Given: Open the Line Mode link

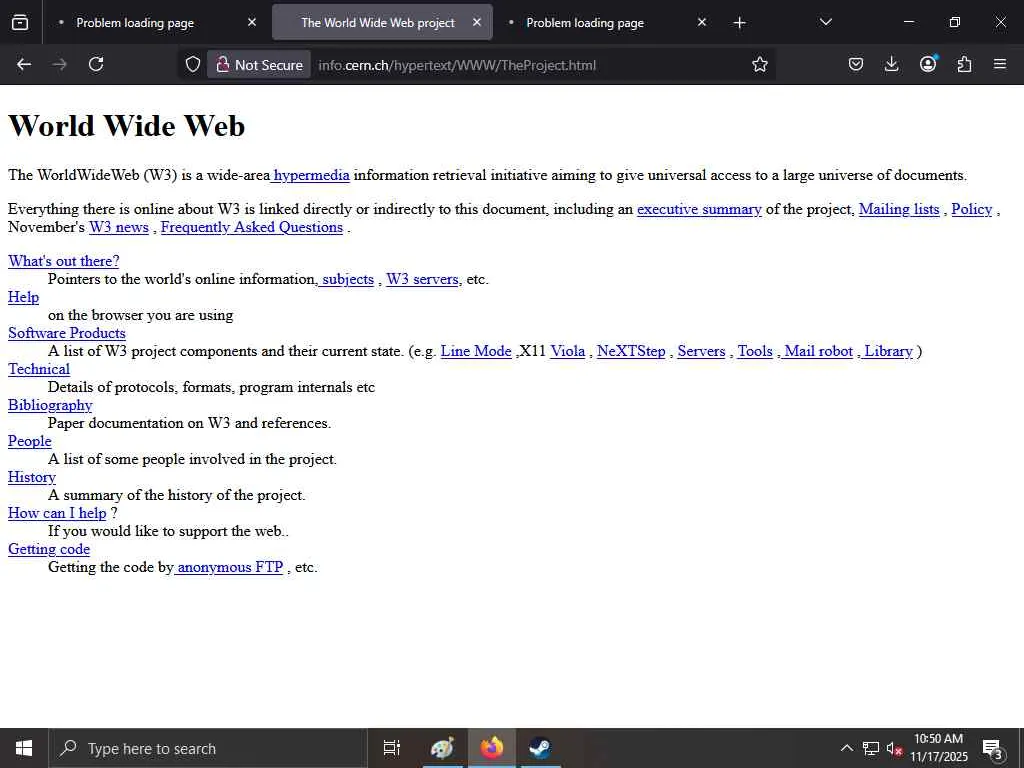Looking at the screenshot, I should click(475, 351).
